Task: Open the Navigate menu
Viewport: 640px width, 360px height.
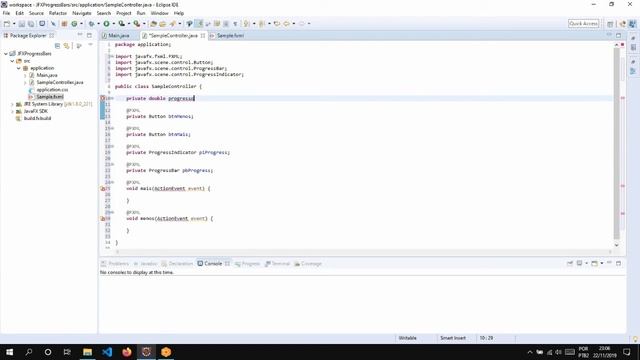Action: [82, 13]
